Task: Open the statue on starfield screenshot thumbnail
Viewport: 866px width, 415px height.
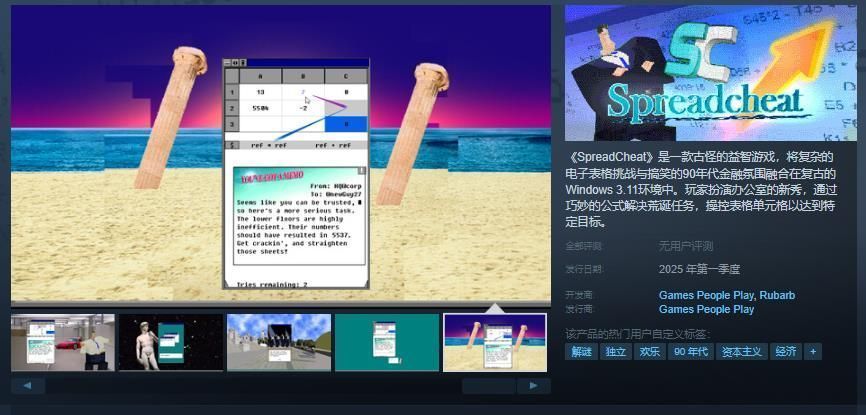Action: tap(171, 343)
